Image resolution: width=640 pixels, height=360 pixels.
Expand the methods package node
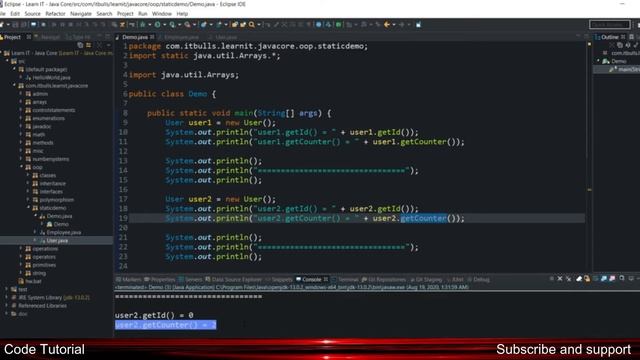21,142
